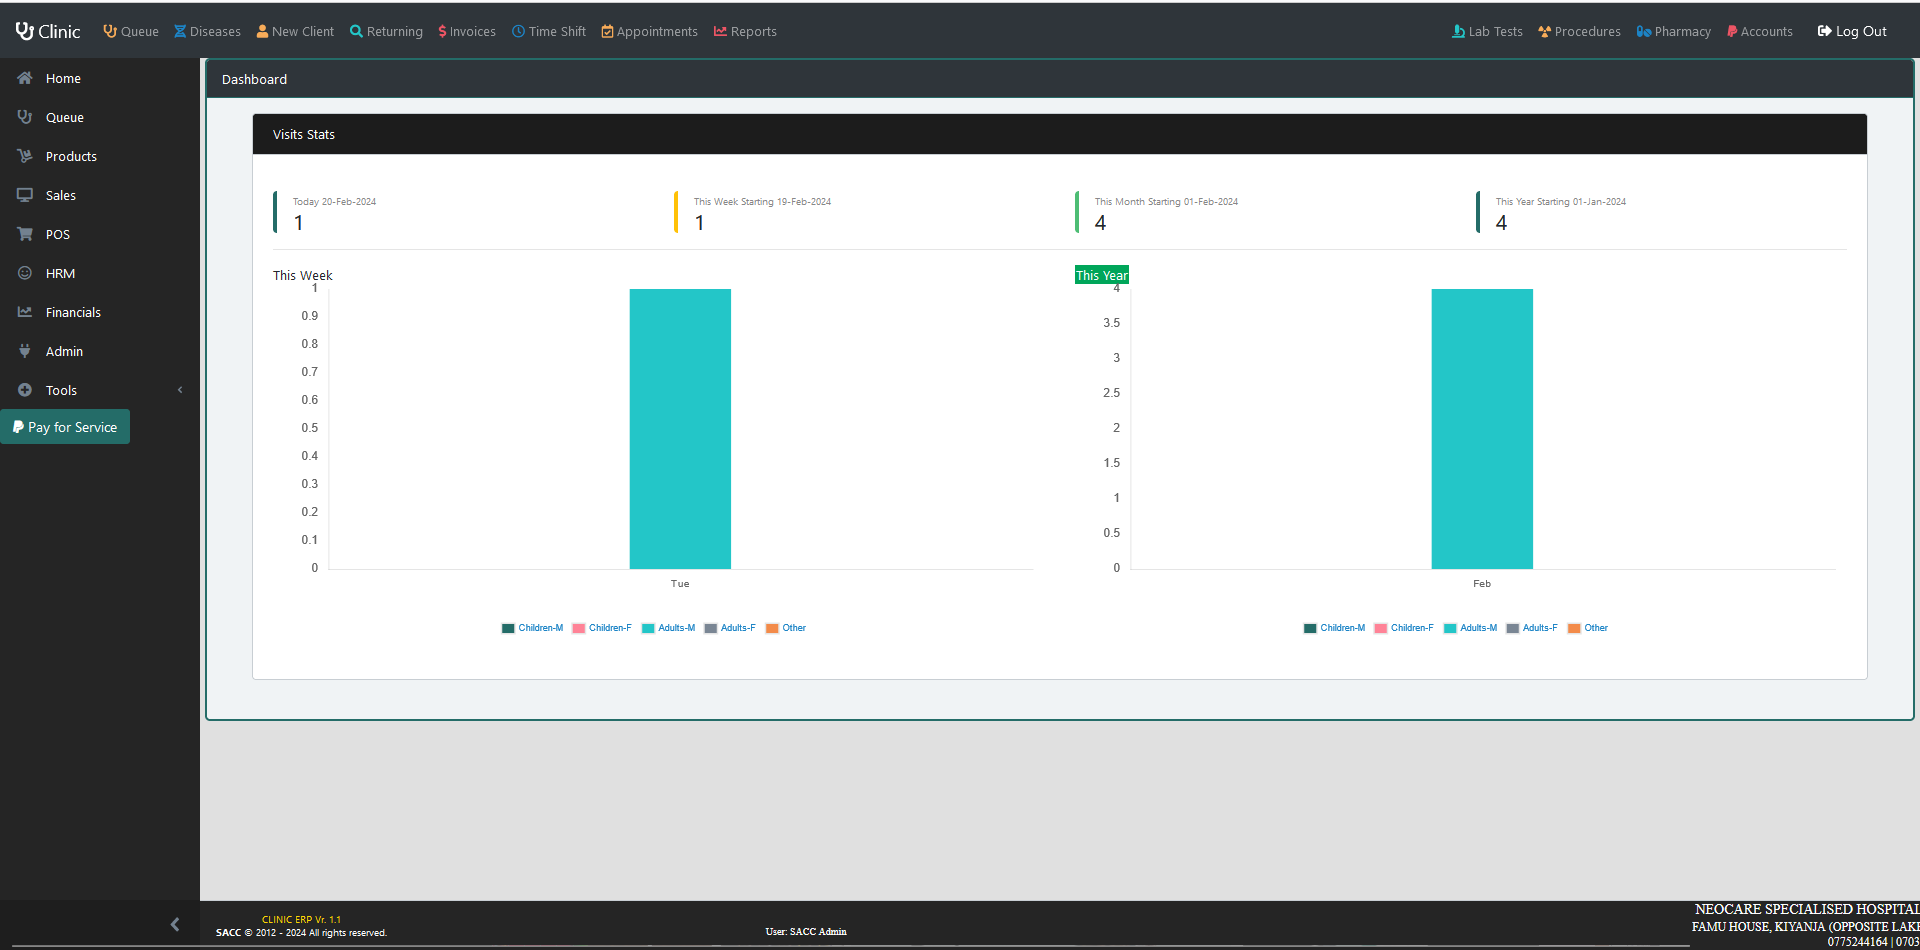Open the Invoices section
This screenshot has height=950, width=1920.
[467, 31]
